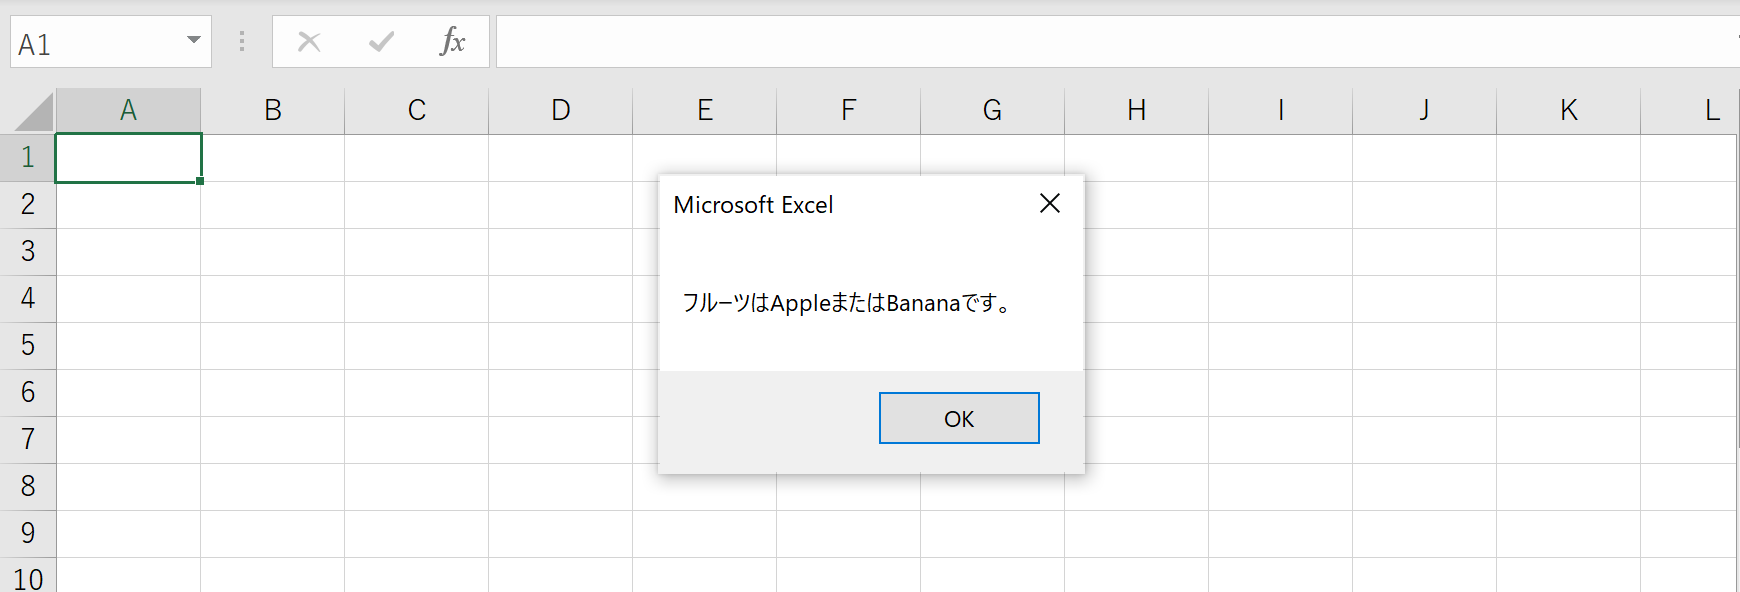
Task: Select column D header
Action: pyautogui.click(x=560, y=110)
